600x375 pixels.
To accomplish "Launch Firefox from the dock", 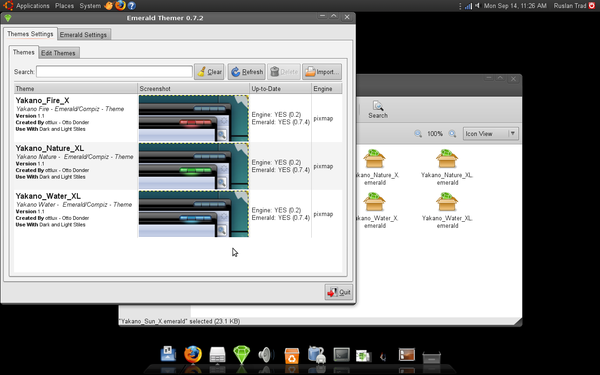I will click(x=192, y=354).
